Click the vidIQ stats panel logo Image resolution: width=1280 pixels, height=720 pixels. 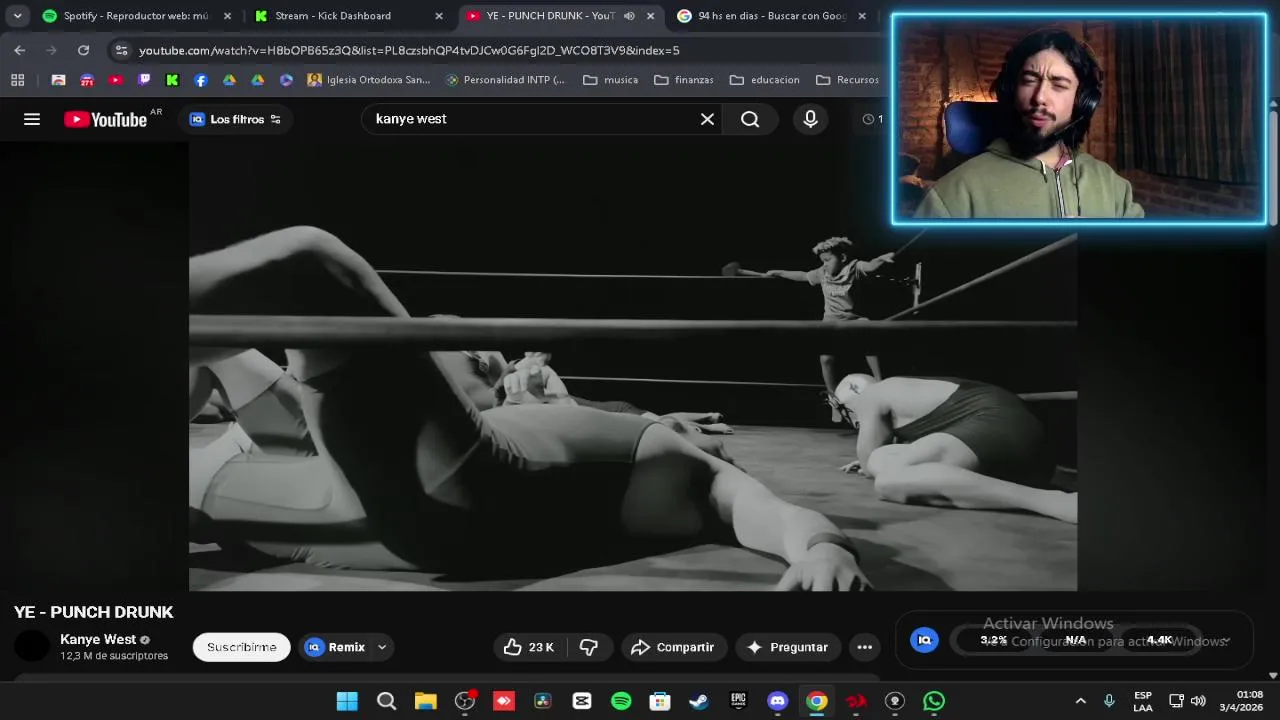coord(924,640)
